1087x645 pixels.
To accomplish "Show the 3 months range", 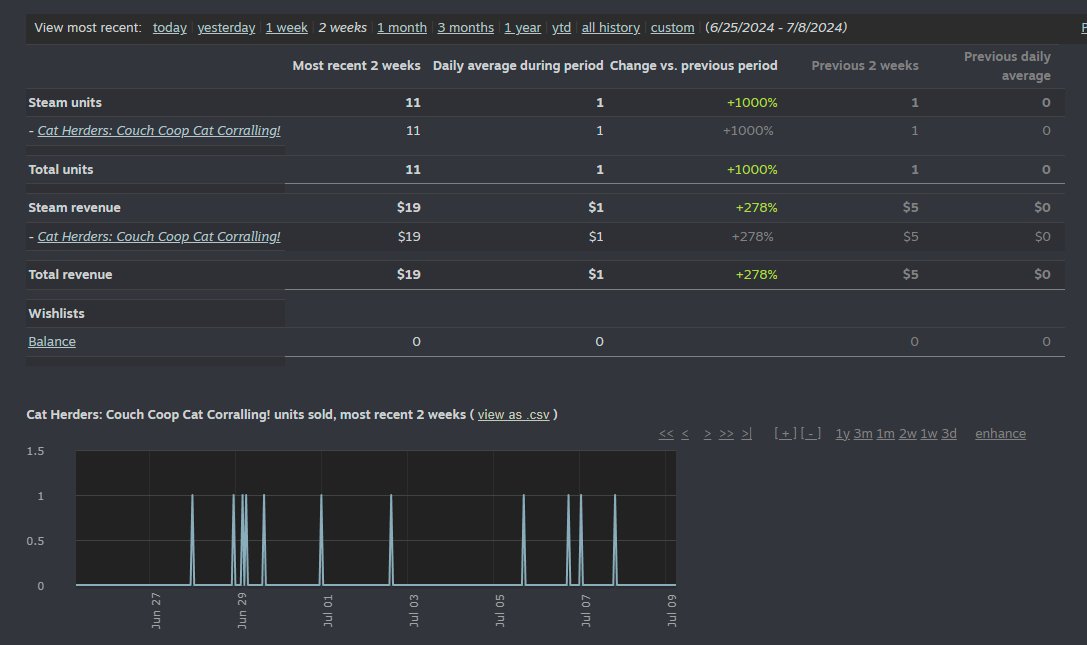I will pos(466,28).
